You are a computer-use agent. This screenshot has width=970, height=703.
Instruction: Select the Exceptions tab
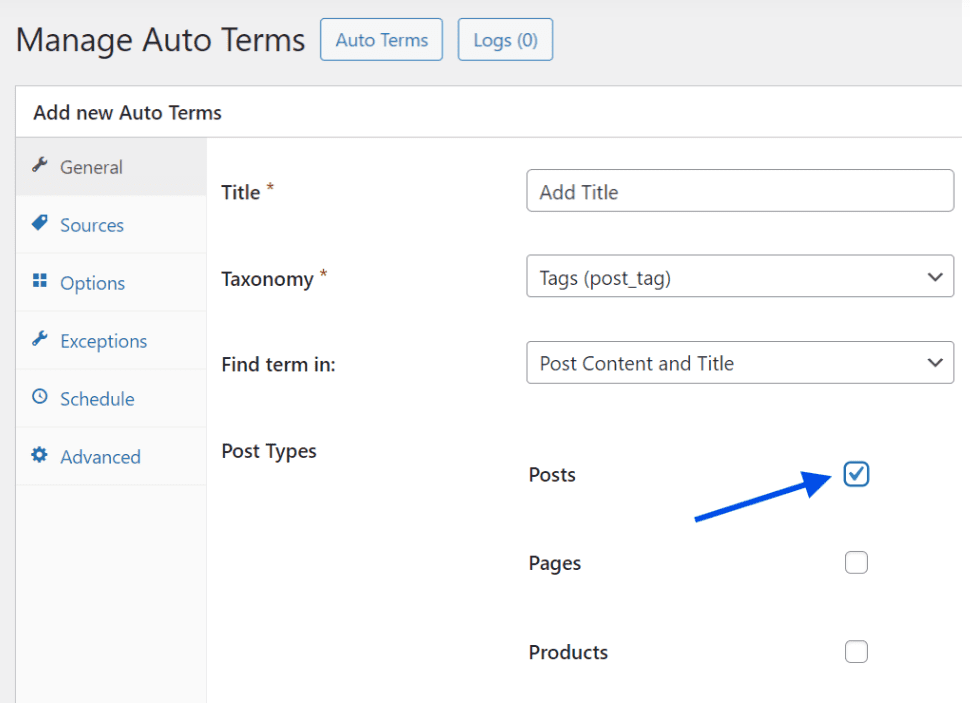pos(111,341)
